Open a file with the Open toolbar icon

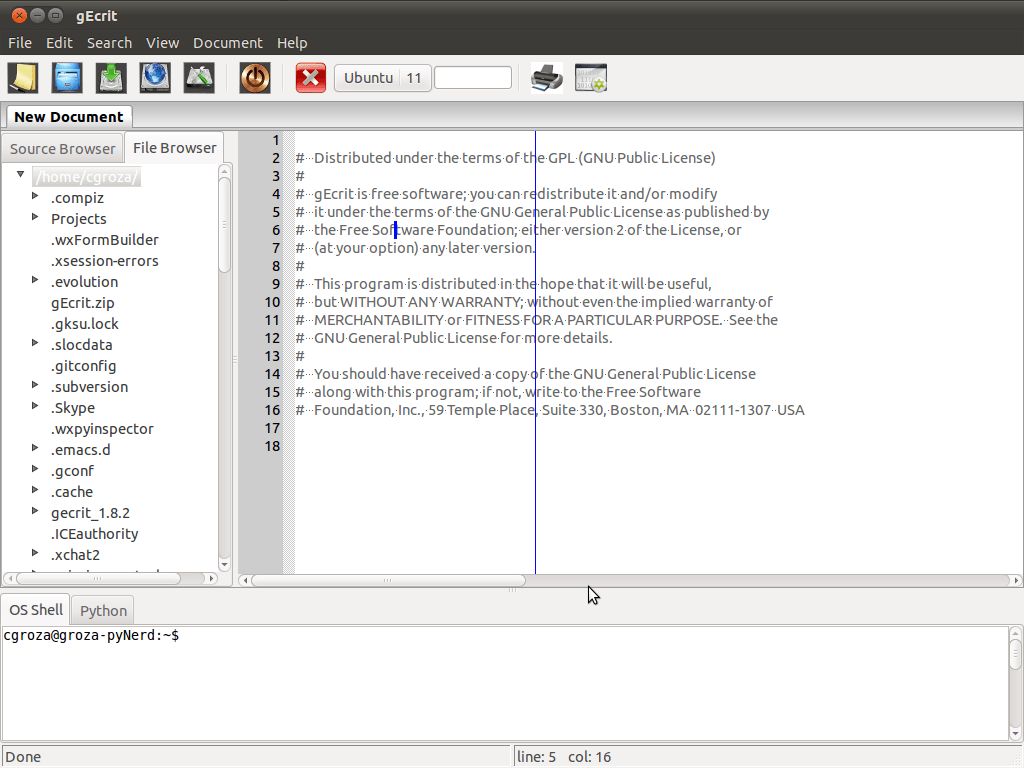[x=66, y=77]
